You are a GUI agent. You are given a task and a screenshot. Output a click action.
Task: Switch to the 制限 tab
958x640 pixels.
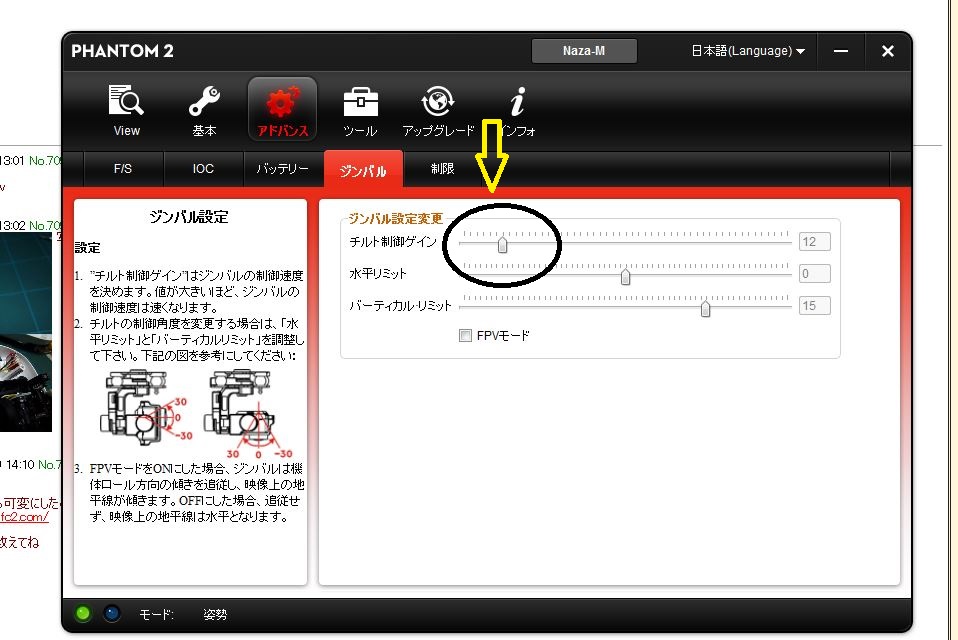click(x=442, y=169)
